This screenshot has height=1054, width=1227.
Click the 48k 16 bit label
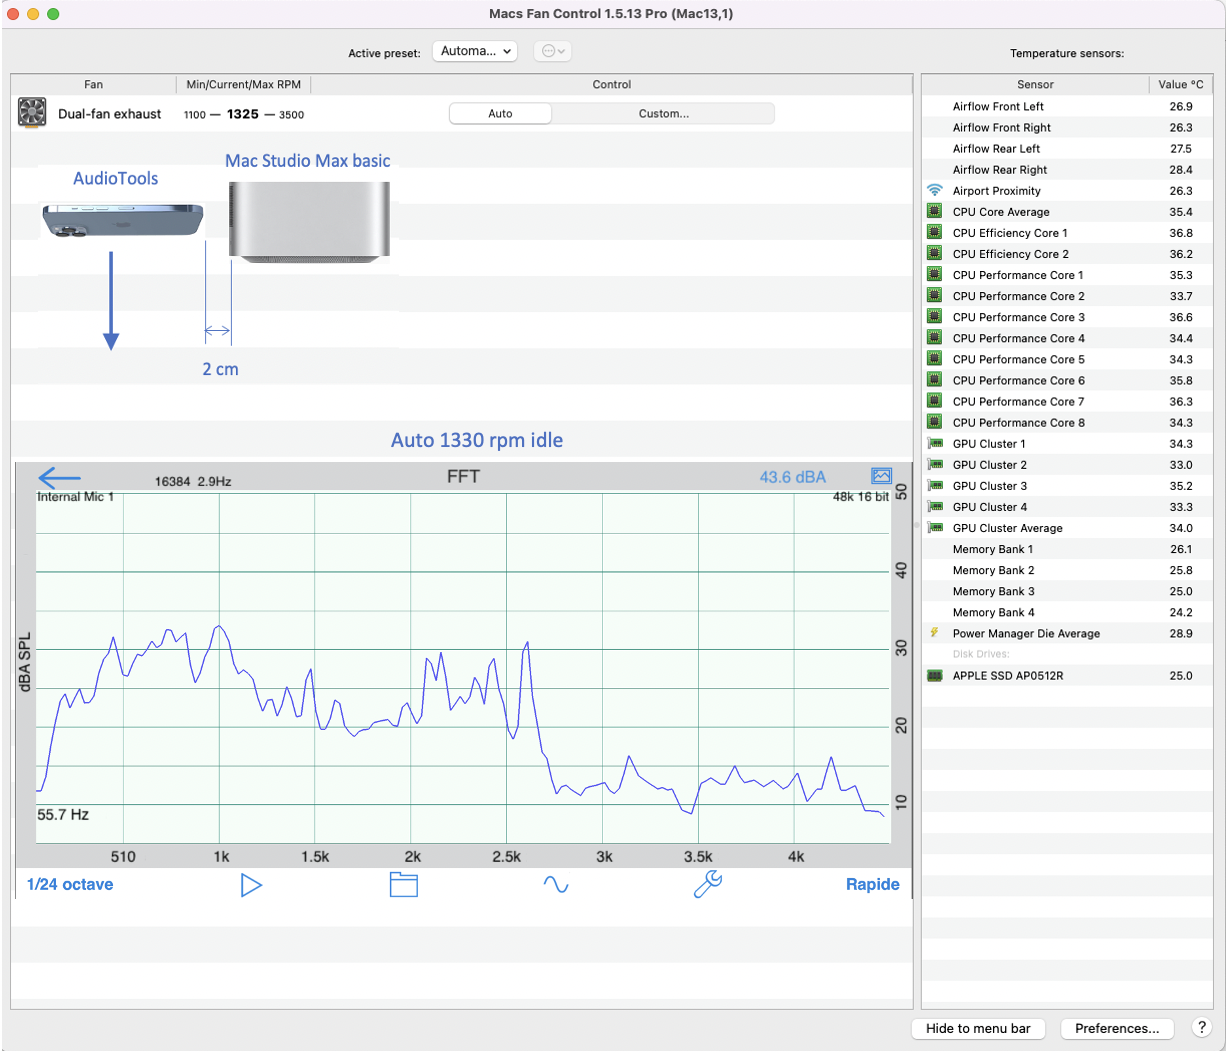click(x=861, y=497)
